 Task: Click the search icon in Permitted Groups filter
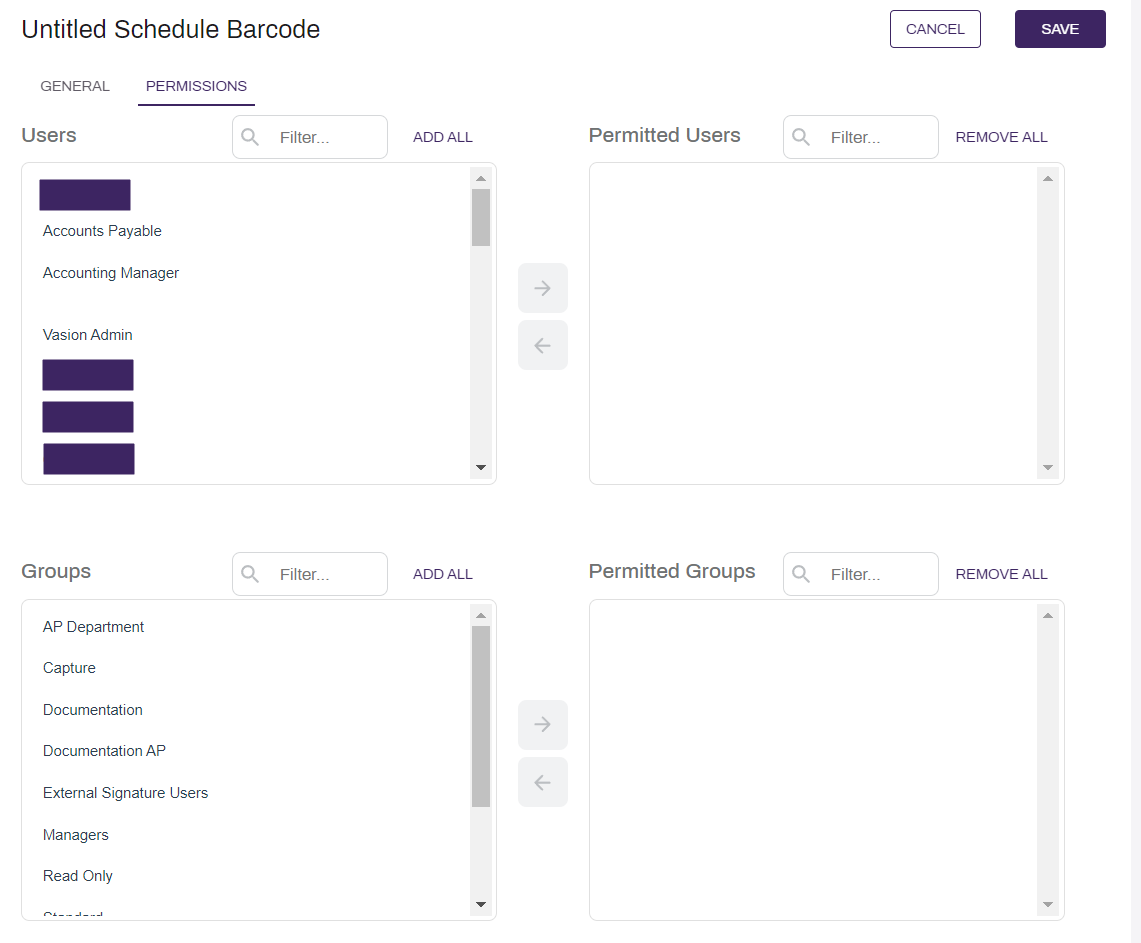click(x=800, y=574)
